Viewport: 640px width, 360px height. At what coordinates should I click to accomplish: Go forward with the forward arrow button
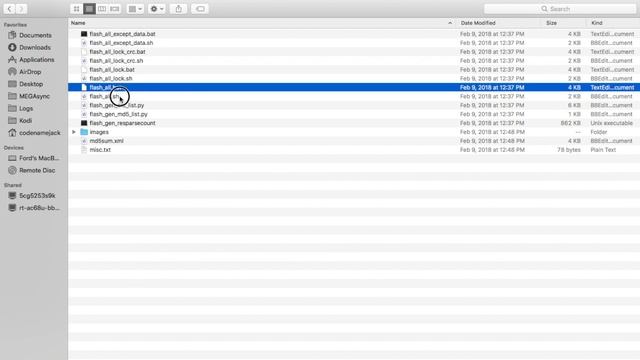point(21,9)
